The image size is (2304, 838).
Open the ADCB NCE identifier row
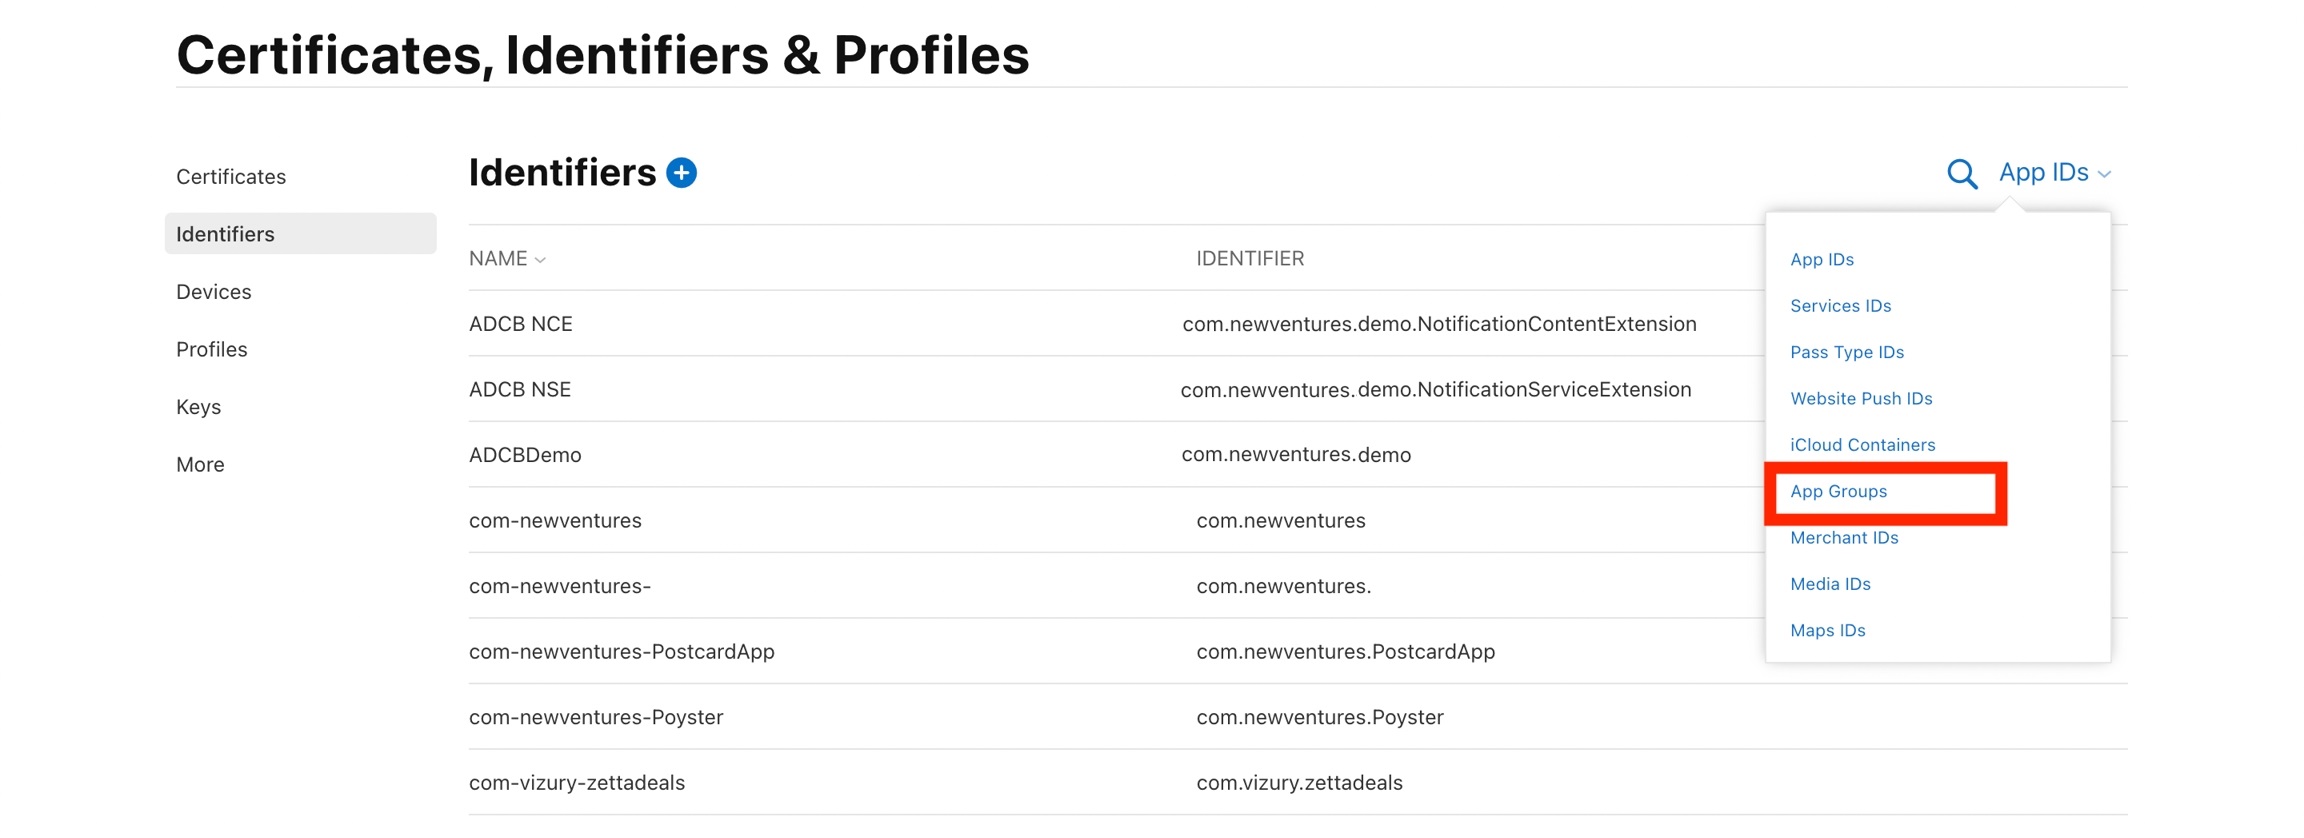(521, 324)
